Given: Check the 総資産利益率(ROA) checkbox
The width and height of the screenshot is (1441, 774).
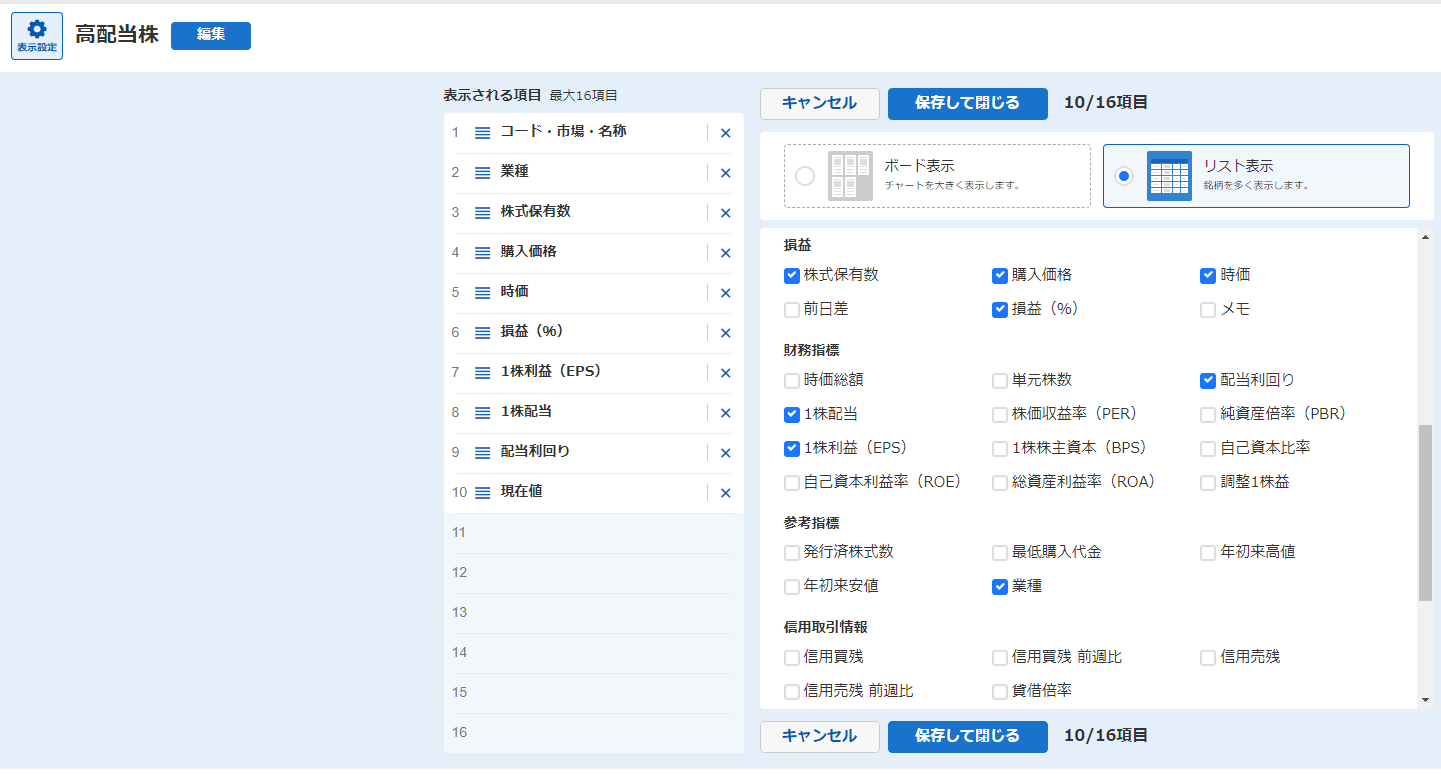Looking at the screenshot, I should (x=1000, y=483).
